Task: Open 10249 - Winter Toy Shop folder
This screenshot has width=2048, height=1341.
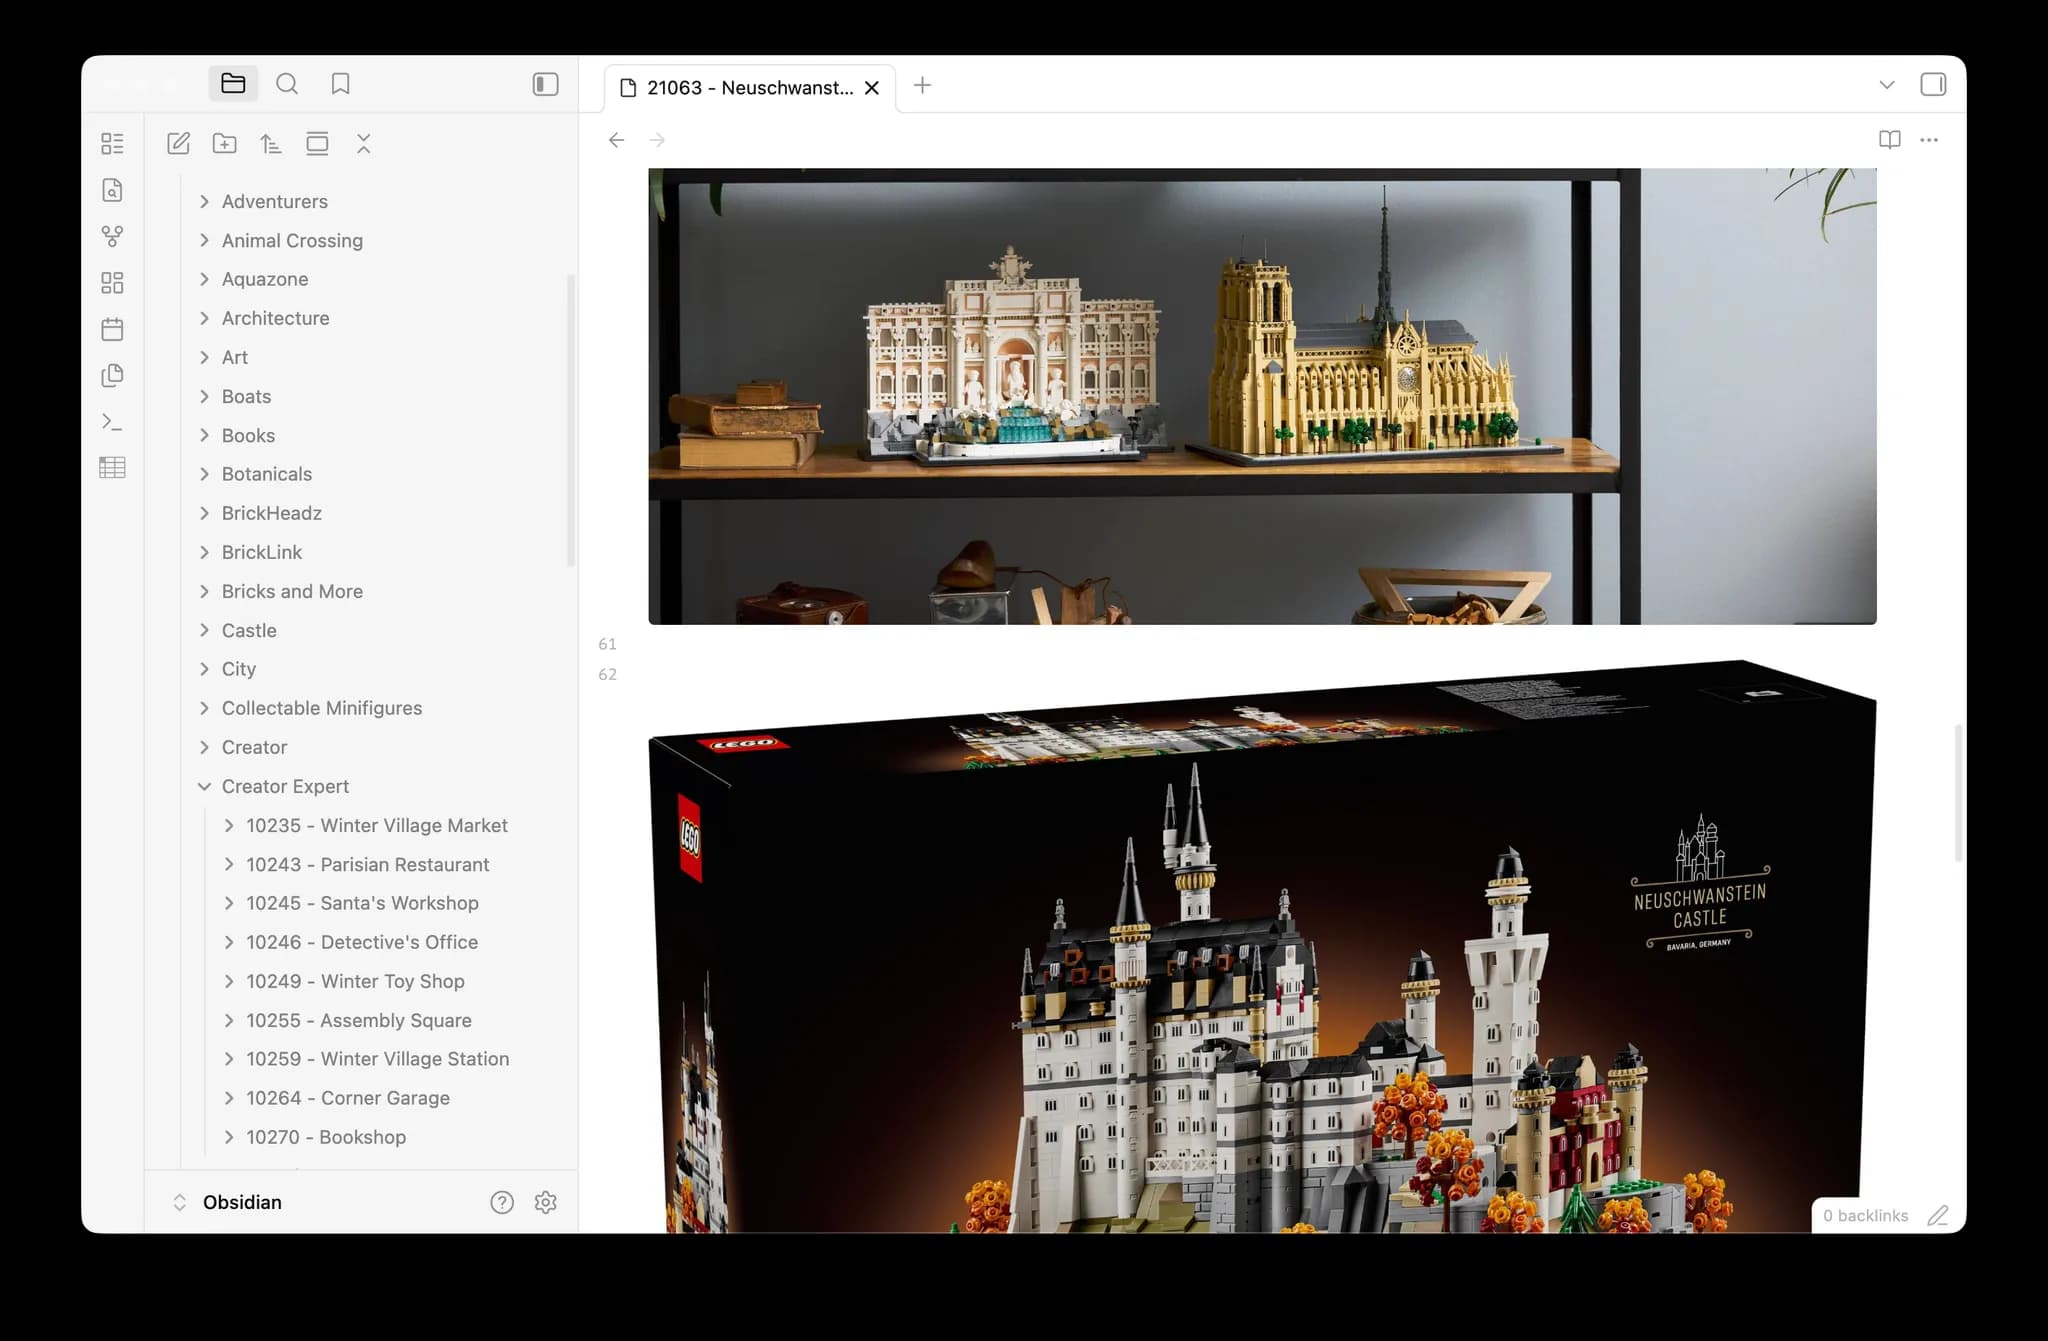Action: click(x=355, y=981)
